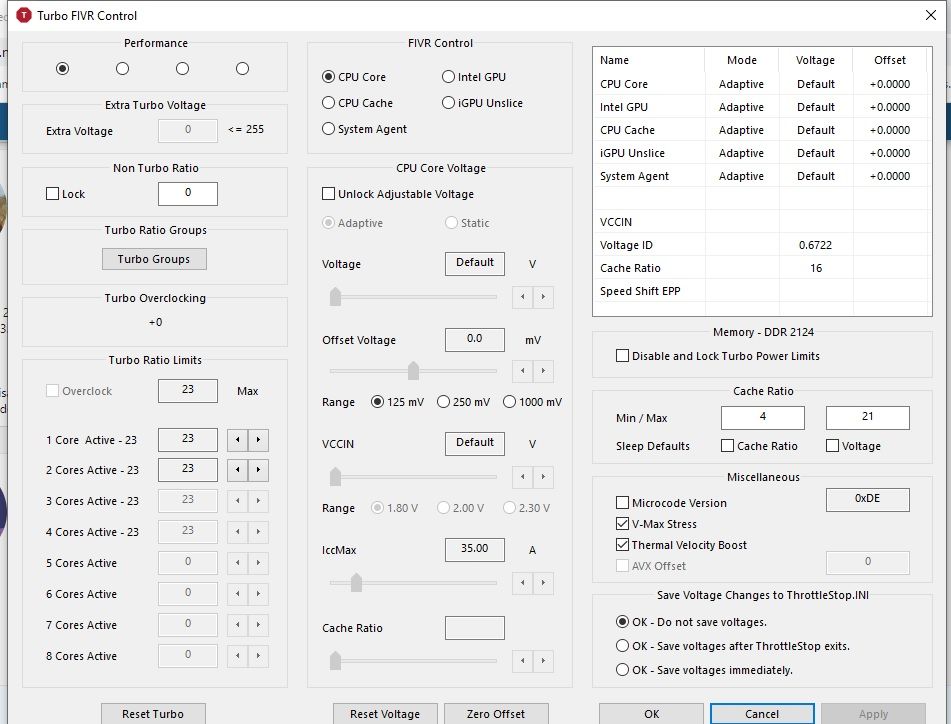The width and height of the screenshot is (951, 724).
Task: Increase the 2 Cores Active turbo ratio
Action: 258,470
